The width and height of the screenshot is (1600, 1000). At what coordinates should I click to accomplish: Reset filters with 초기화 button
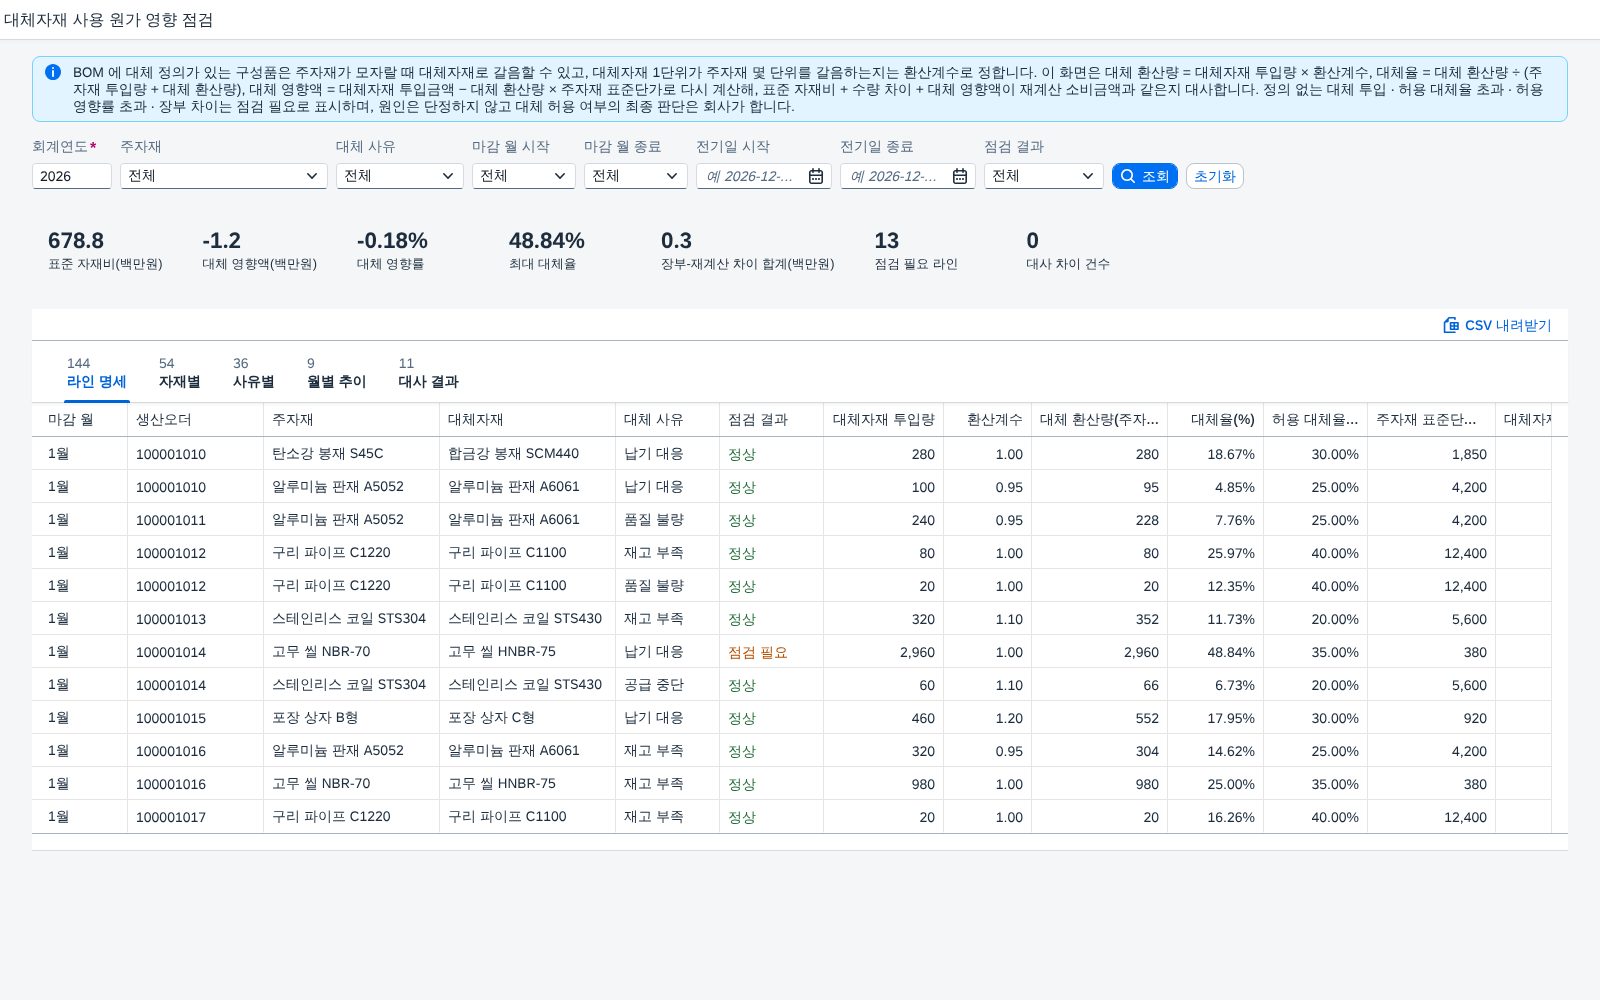1215,176
